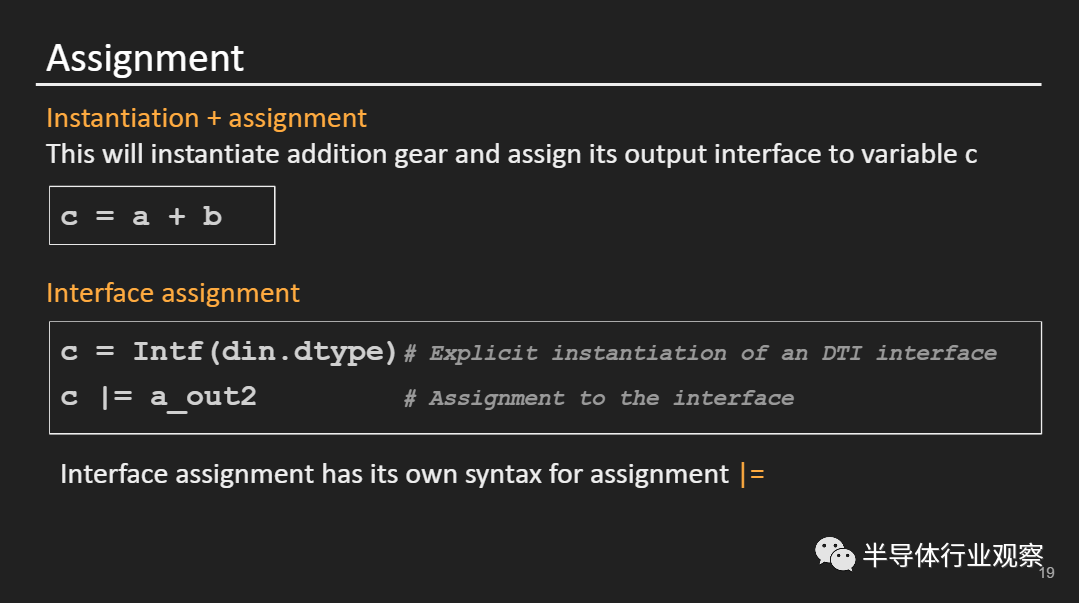1079x603 pixels.
Task: Select operand "b" in the first code box
Action: (x=212, y=216)
